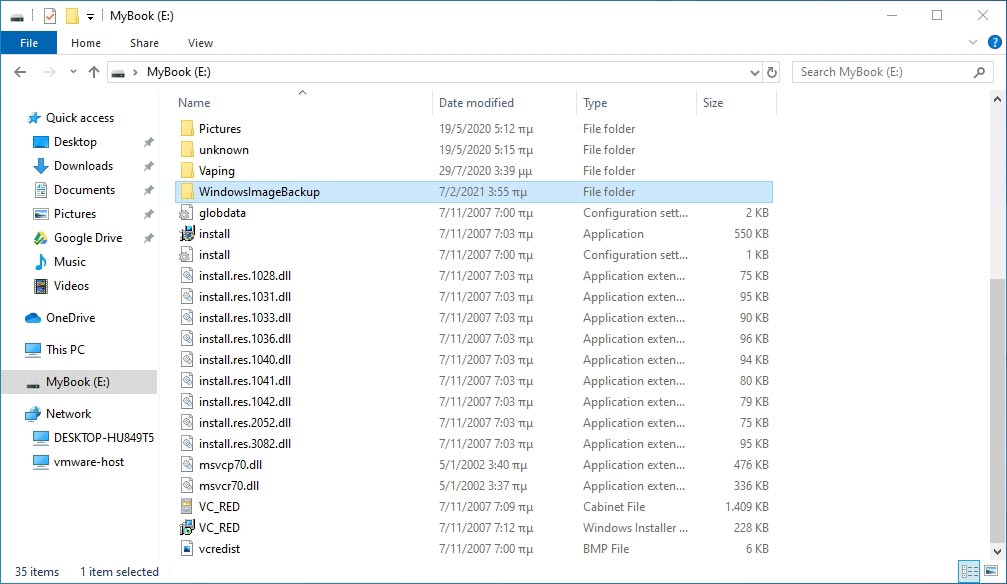Viewport: 1007px width, 584px height.
Task: Open the File menu
Action: click(x=29, y=43)
